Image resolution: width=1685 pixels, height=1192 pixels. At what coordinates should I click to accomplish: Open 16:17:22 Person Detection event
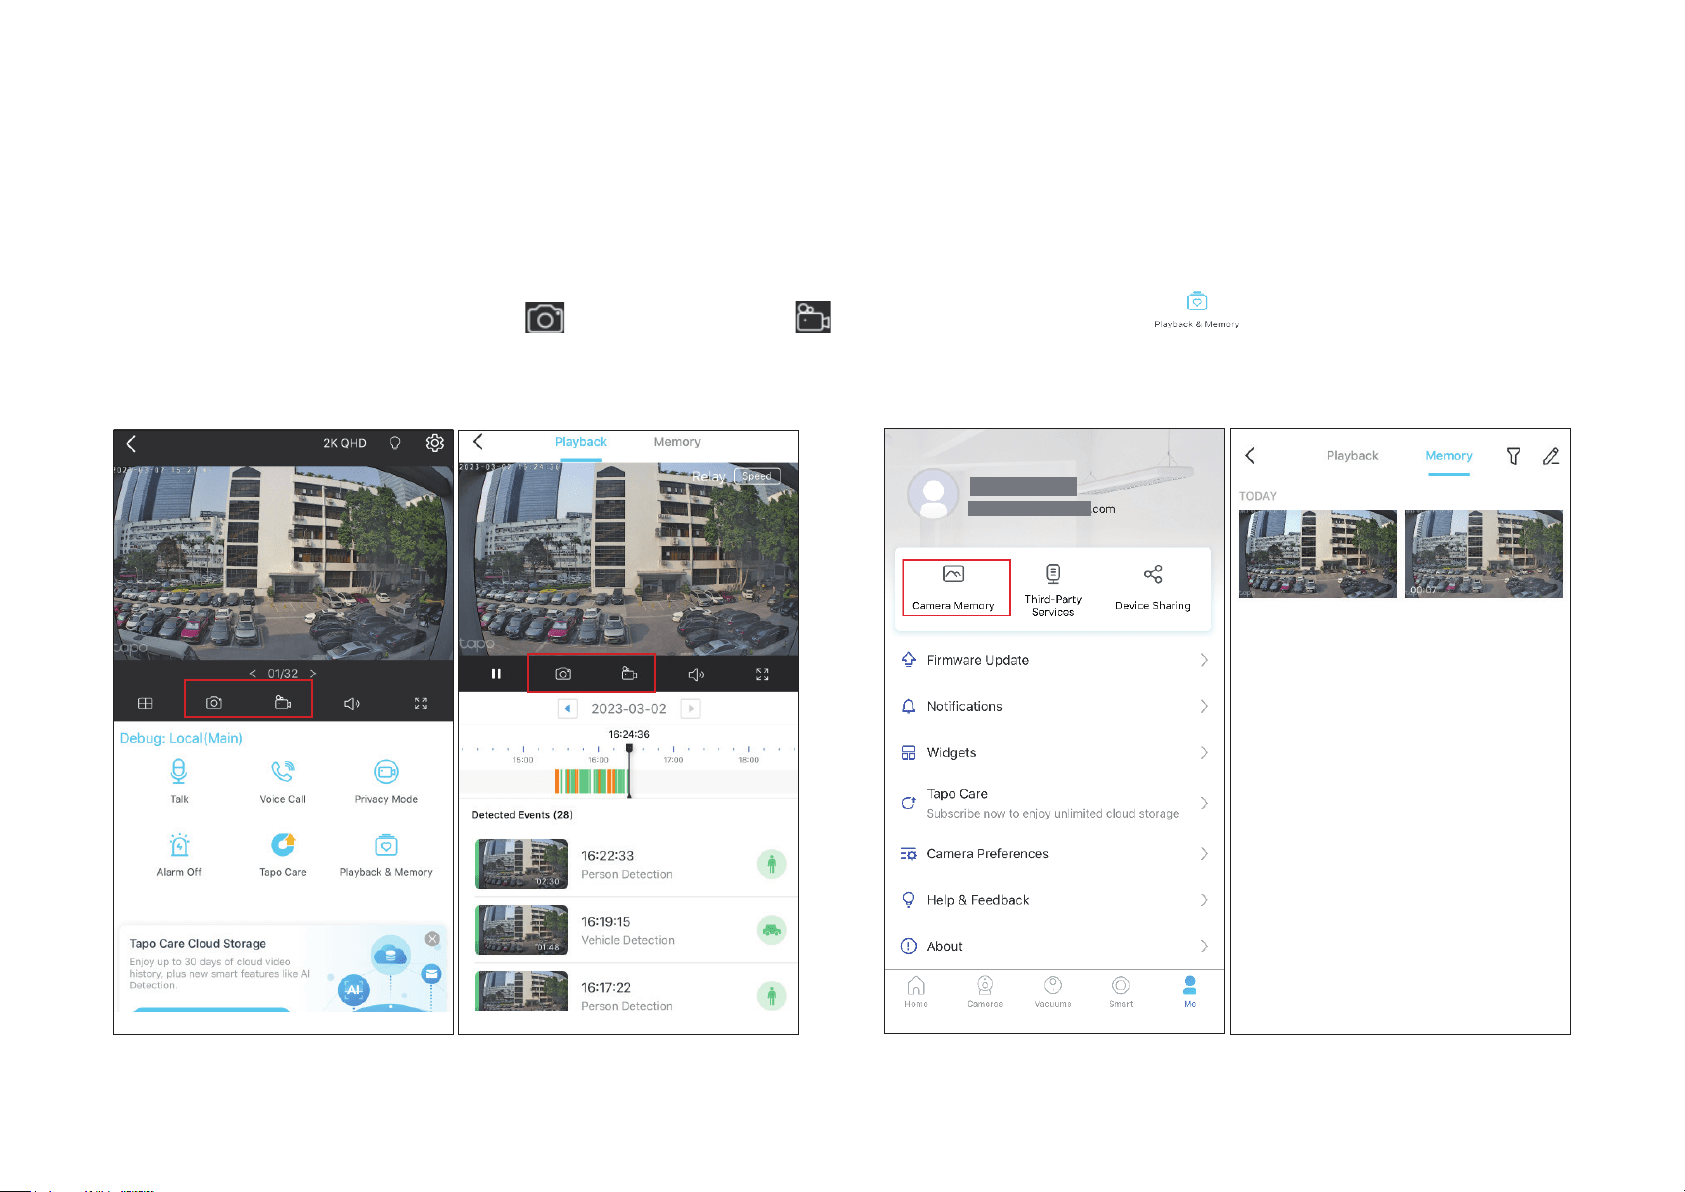pyautogui.click(x=629, y=991)
